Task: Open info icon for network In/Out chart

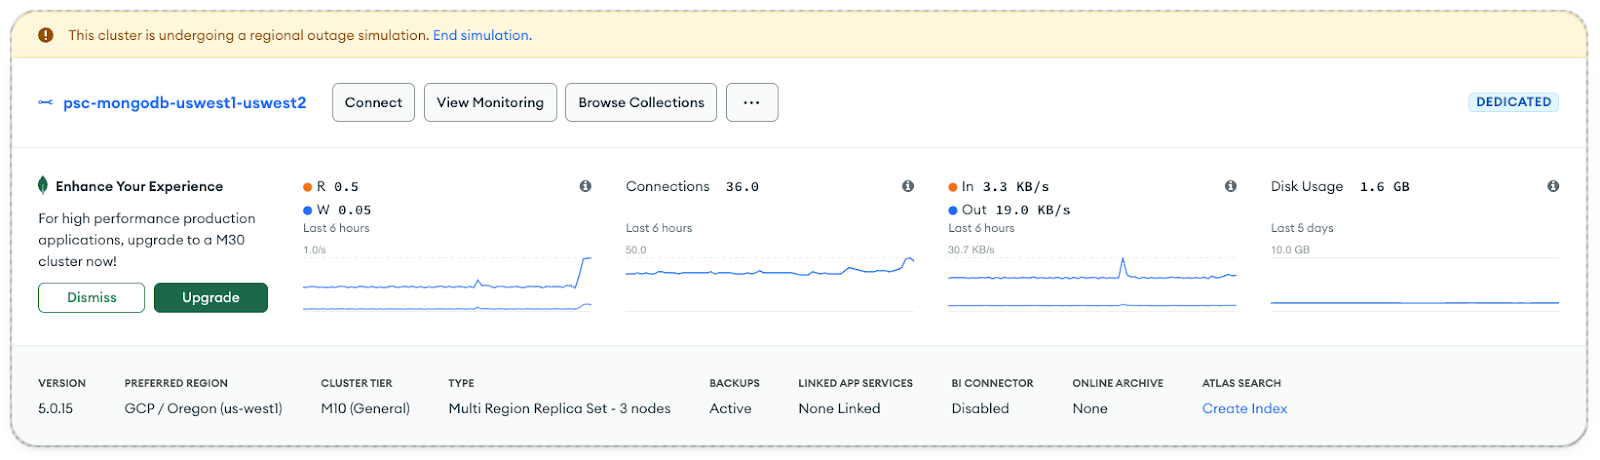Action: (1230, 186)
